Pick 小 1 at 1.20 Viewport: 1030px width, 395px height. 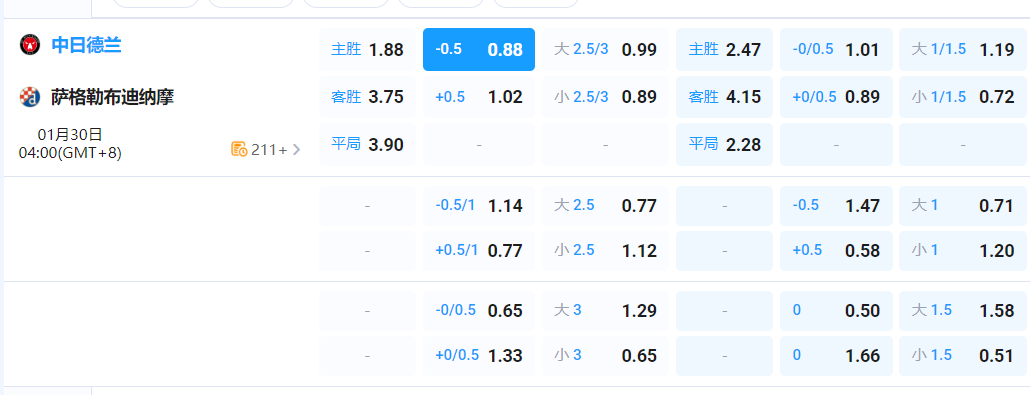tap(964, 250)
